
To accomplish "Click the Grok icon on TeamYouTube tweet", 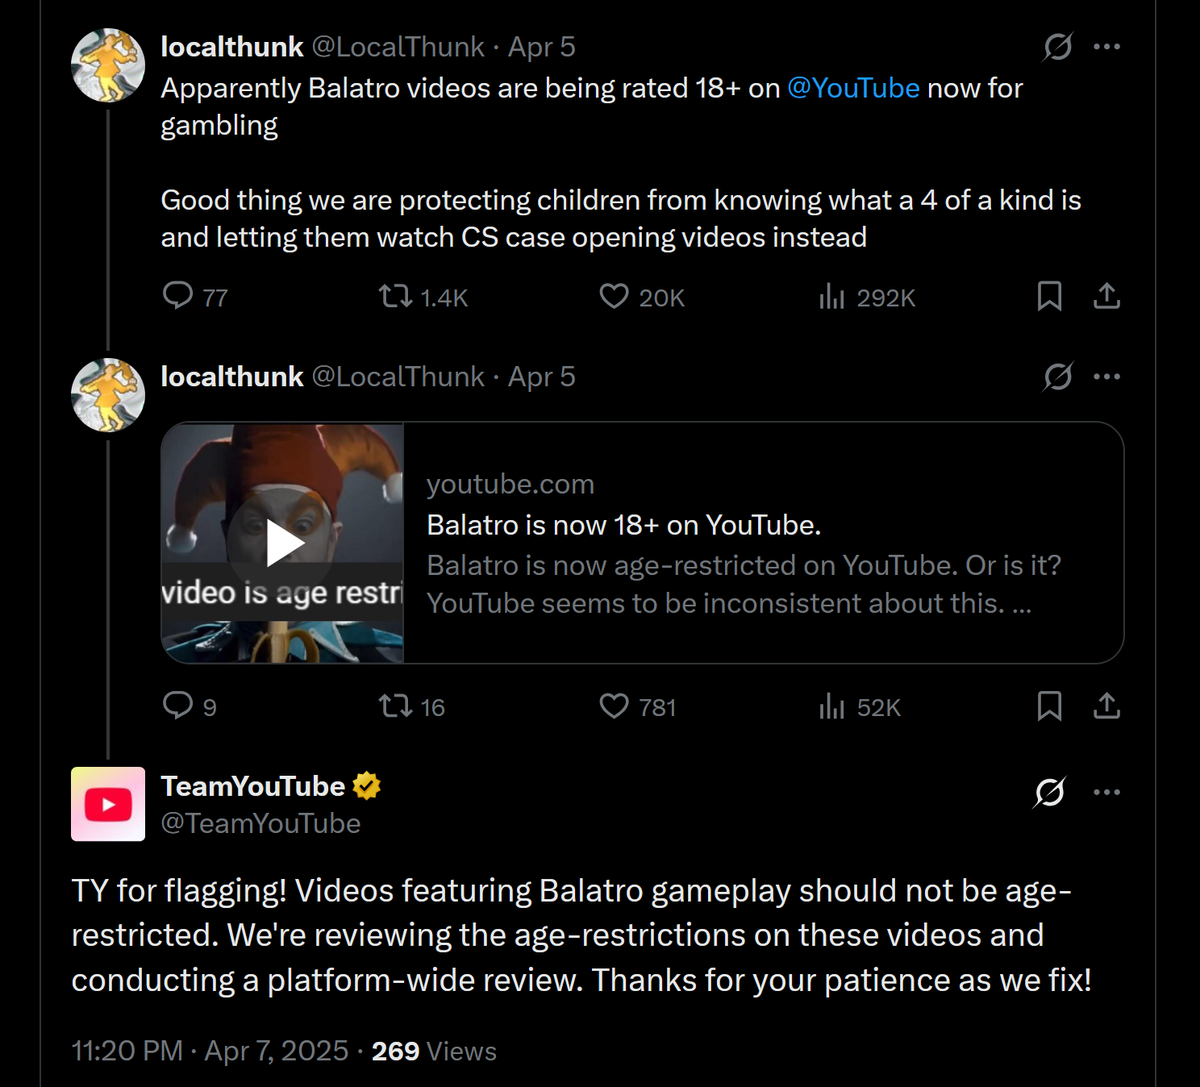I will click(1049, 792).
